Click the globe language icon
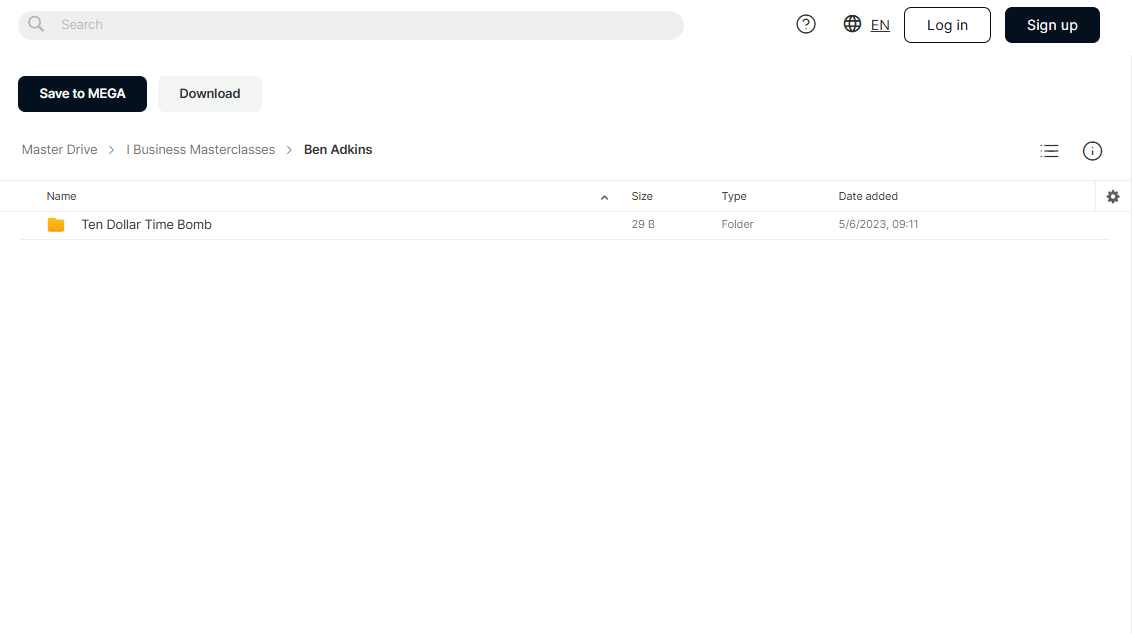1132x634 pixels. [x=852, y=24]
